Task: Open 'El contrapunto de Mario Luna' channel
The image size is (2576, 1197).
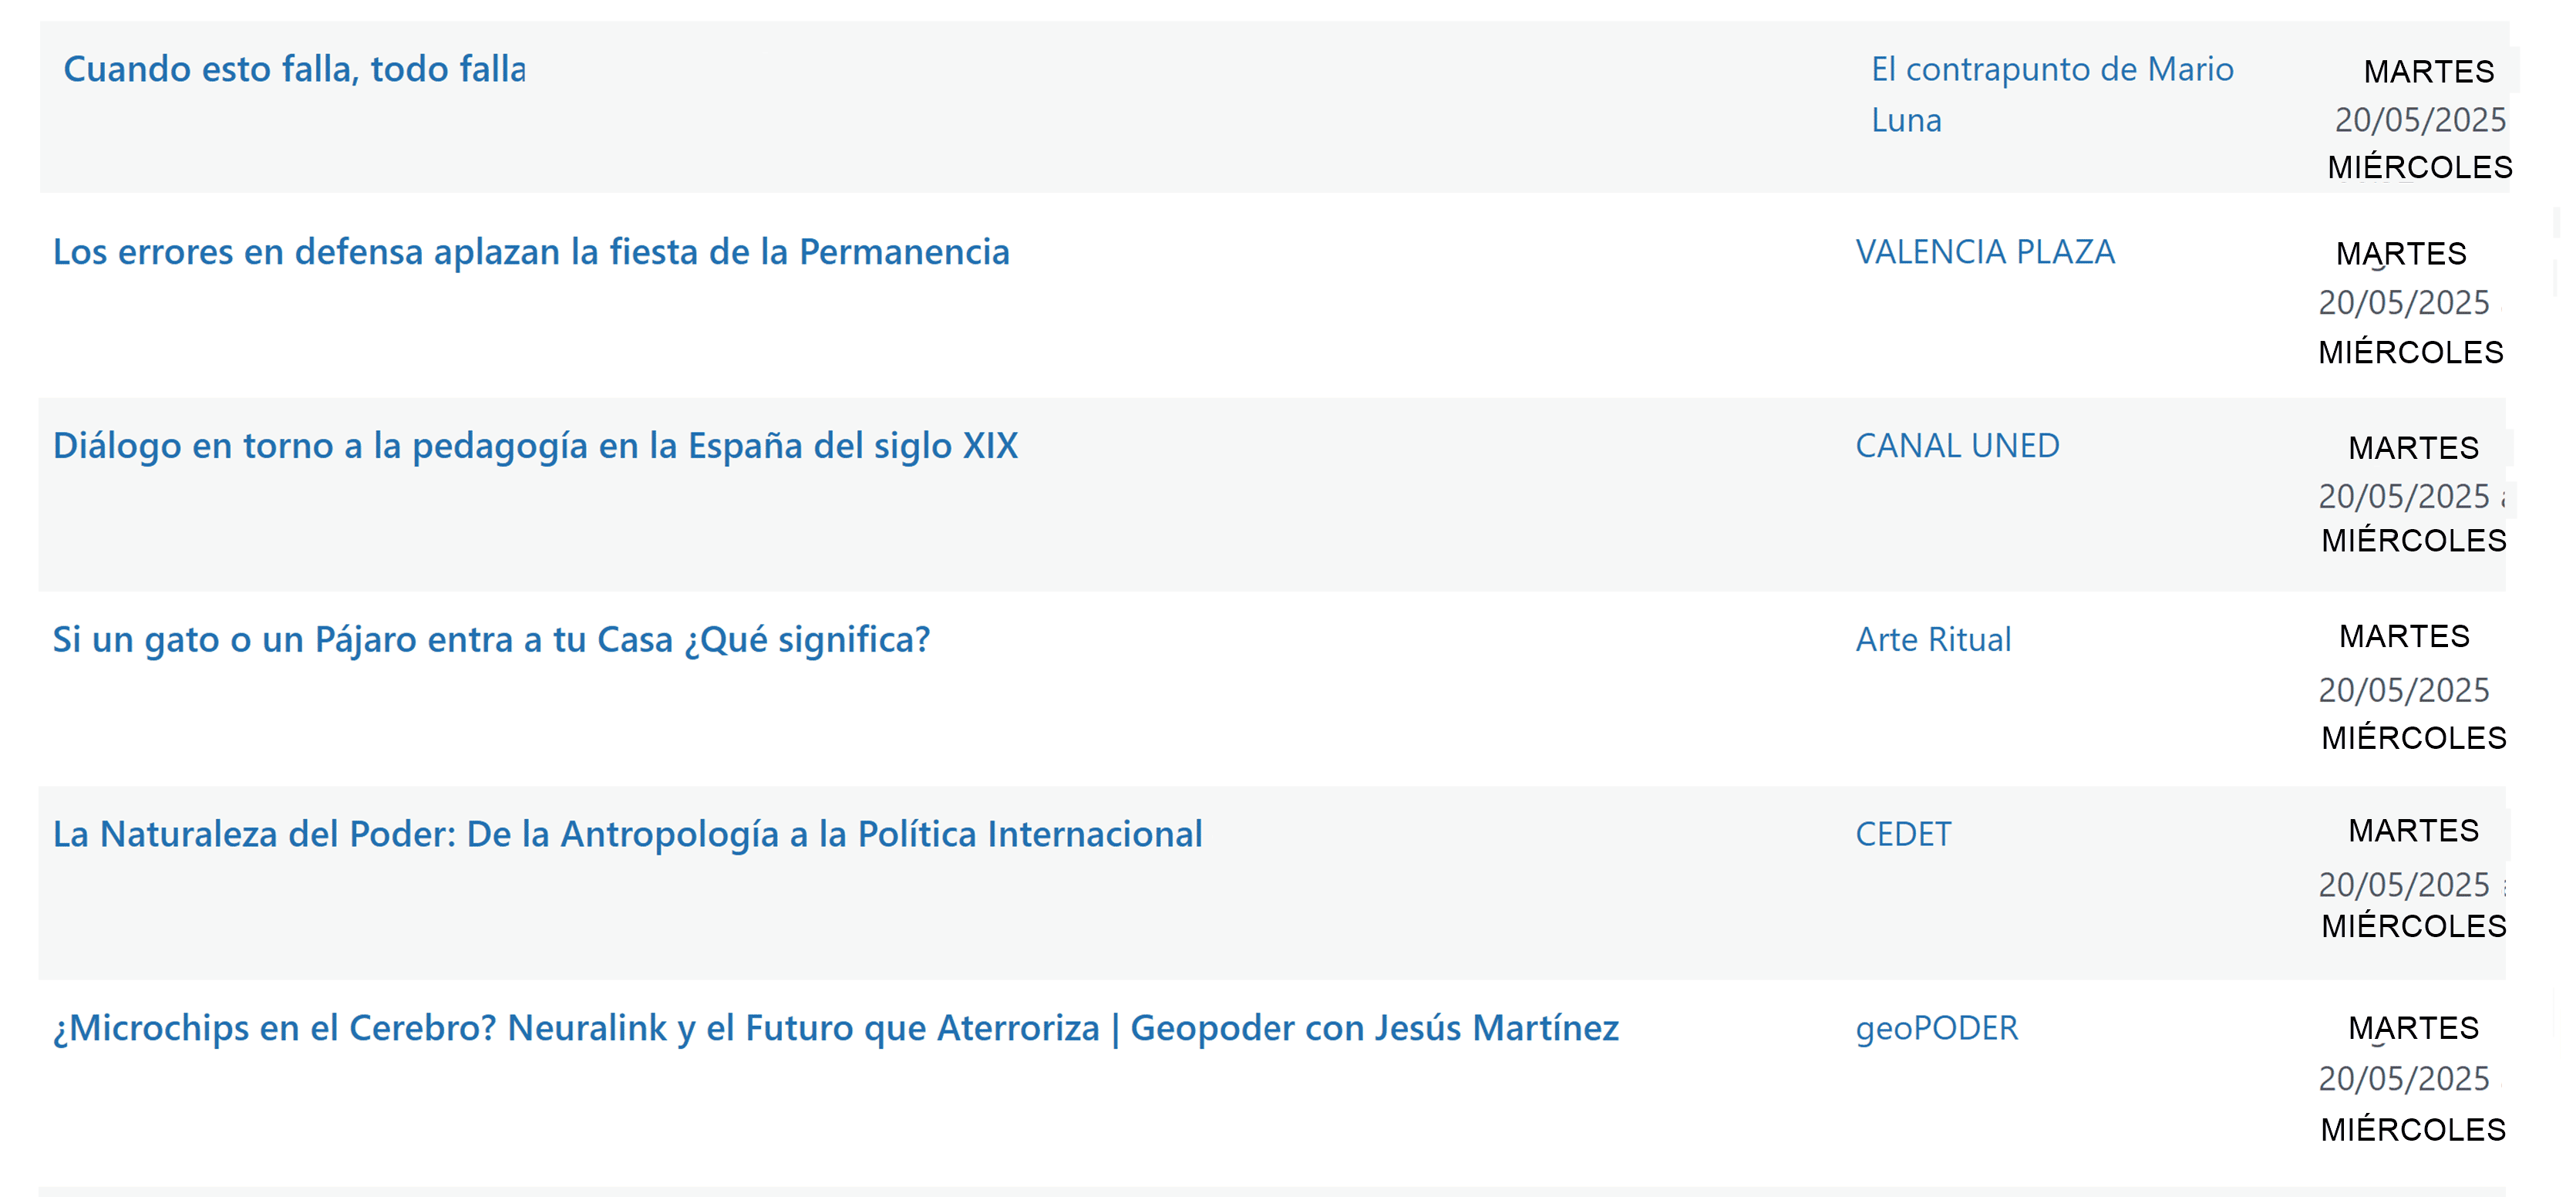Action: coord(2052,94)
